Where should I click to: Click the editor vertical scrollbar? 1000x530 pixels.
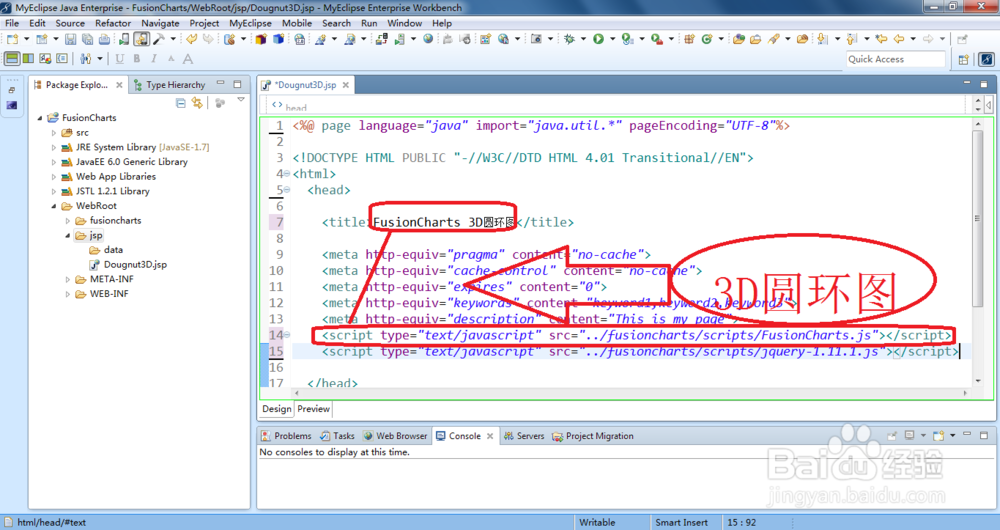tap(980, 220)
